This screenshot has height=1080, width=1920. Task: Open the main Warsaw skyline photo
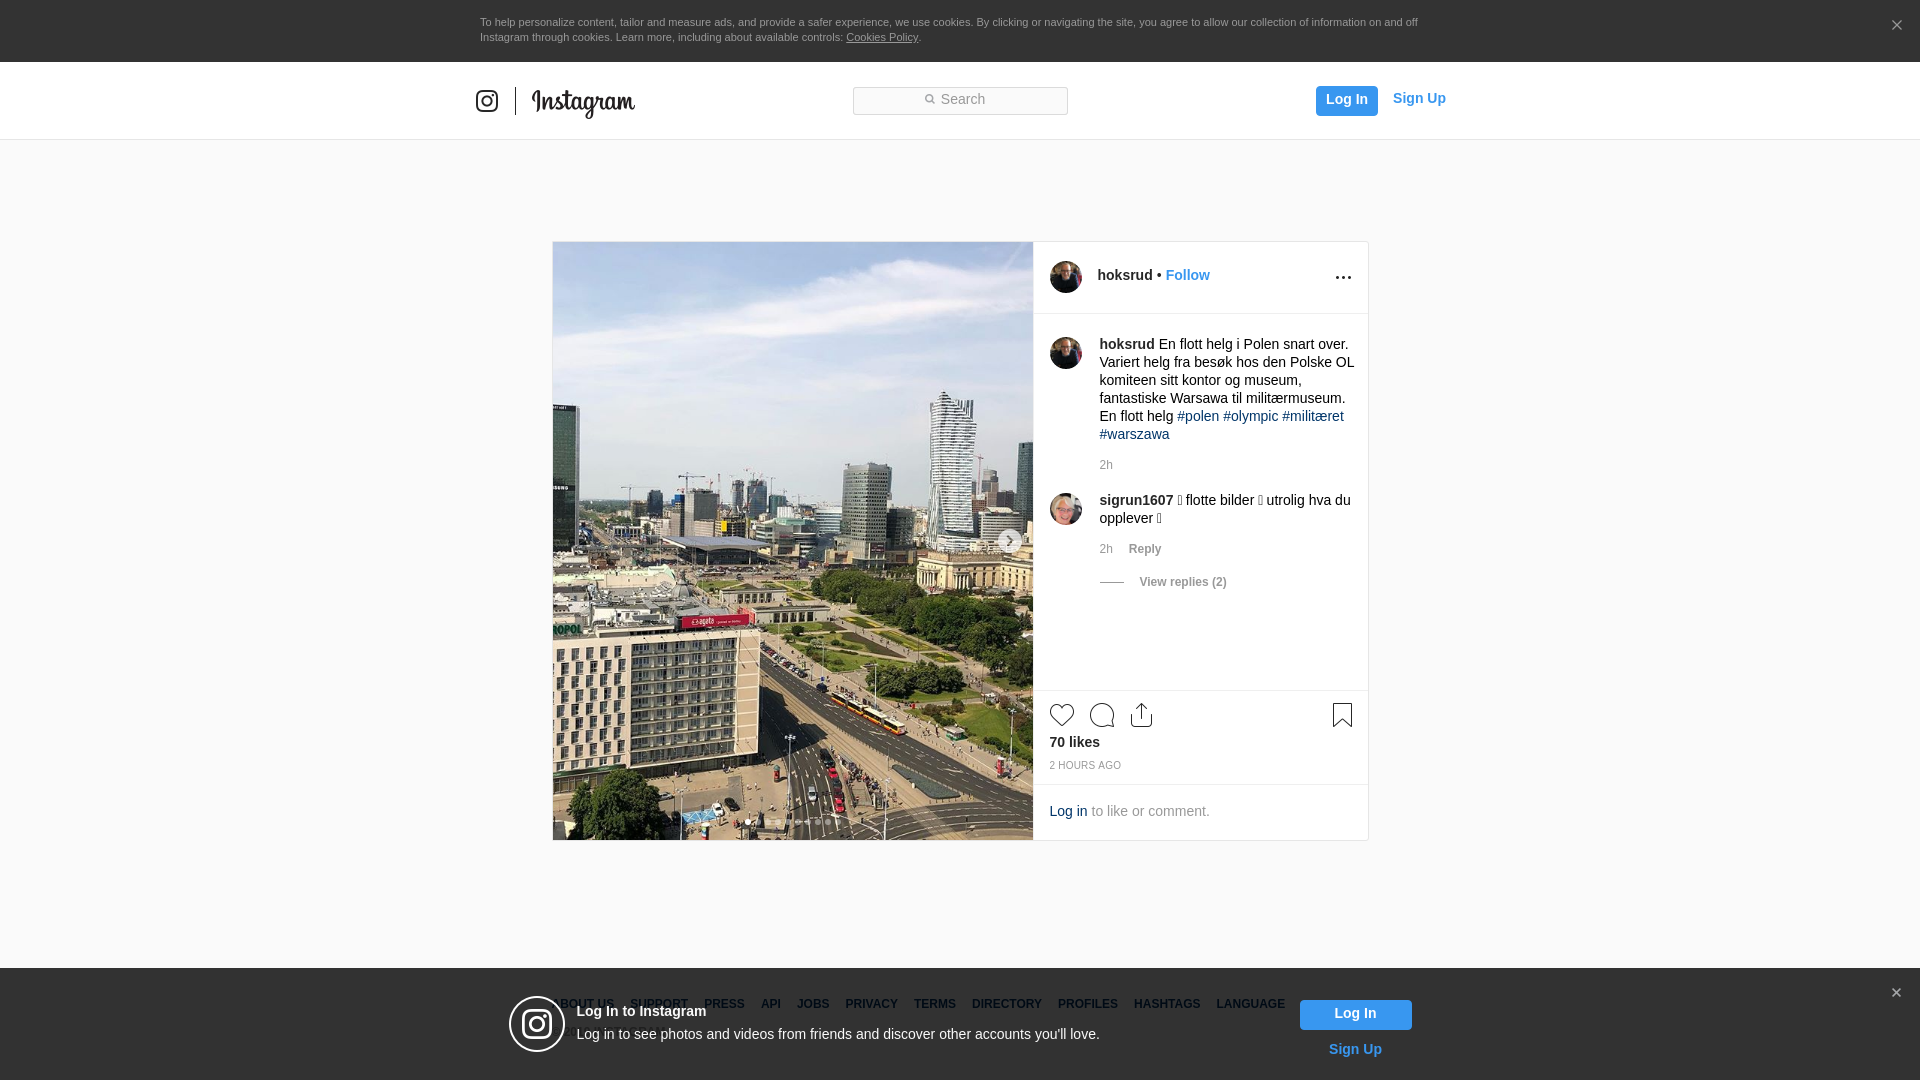[792, 541]
